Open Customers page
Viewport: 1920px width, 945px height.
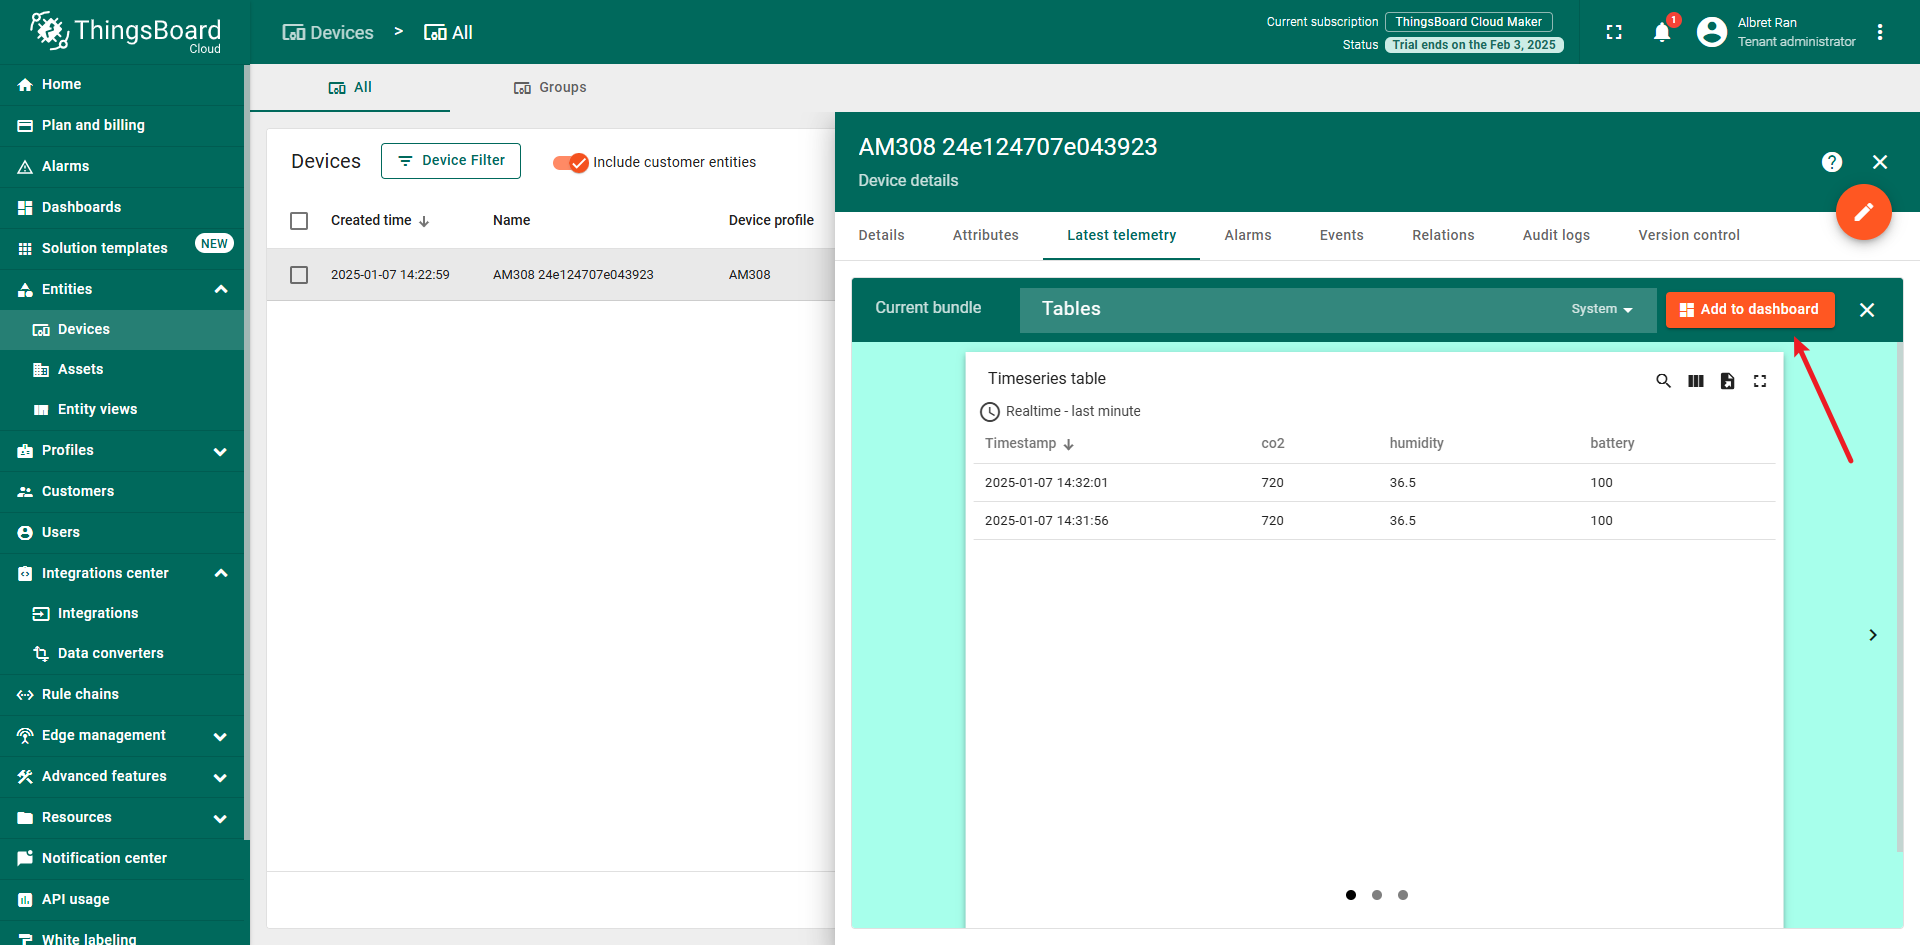(x=122, y=492)
